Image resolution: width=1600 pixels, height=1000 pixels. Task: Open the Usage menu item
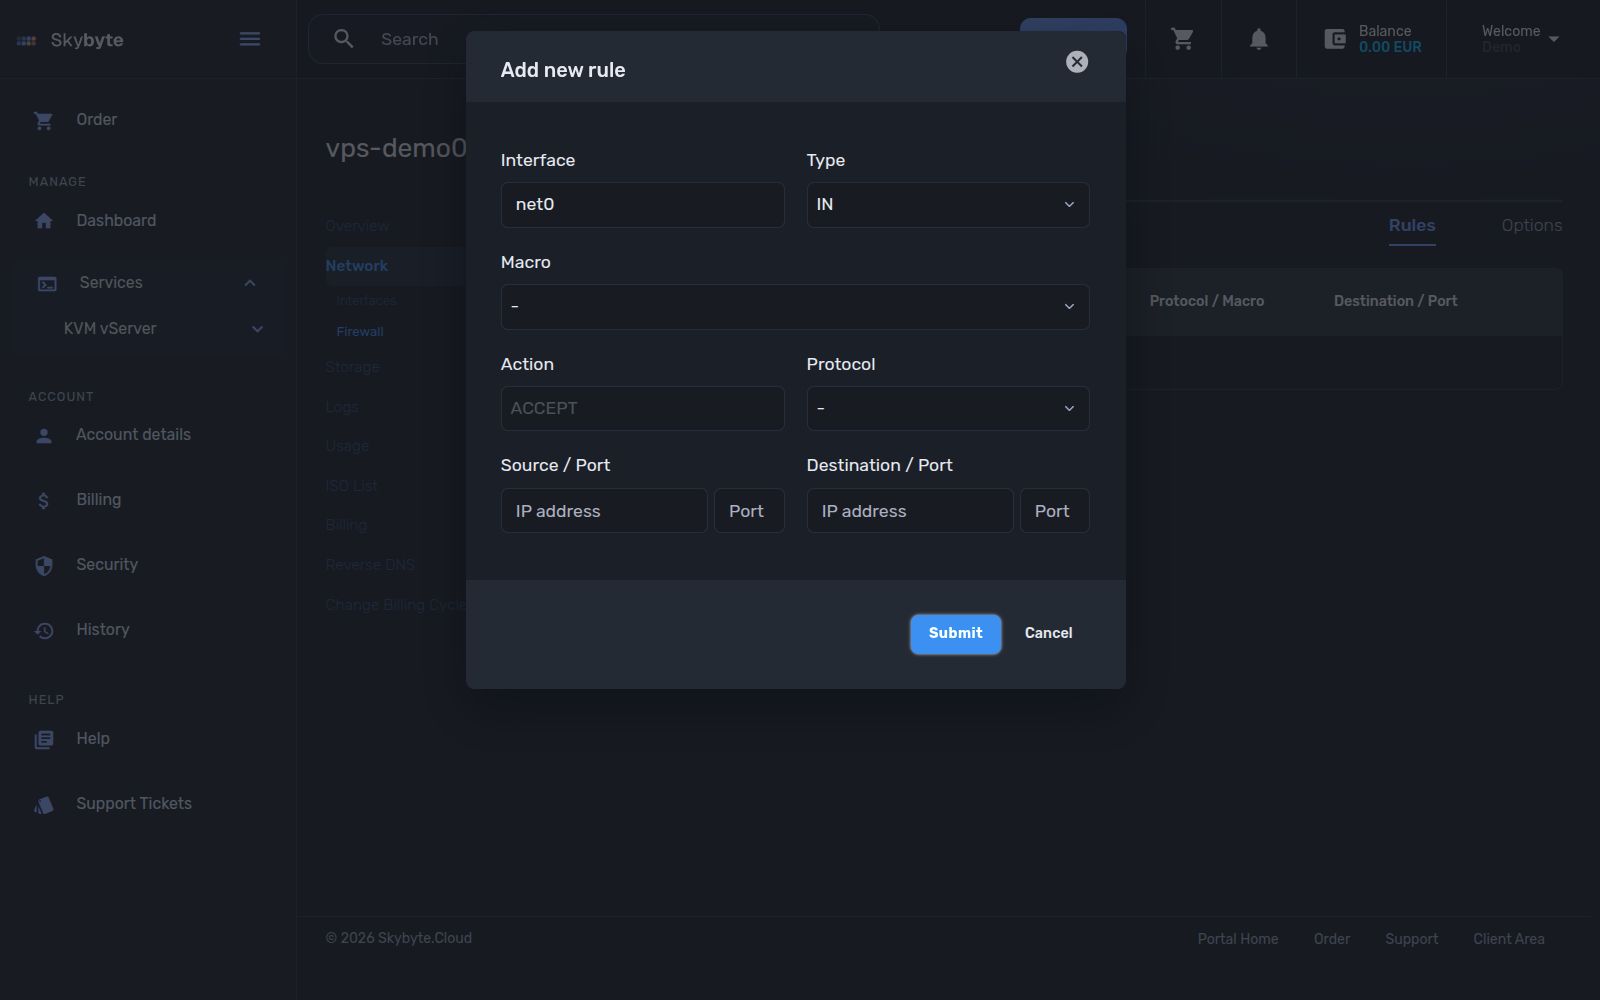[347, 447]
